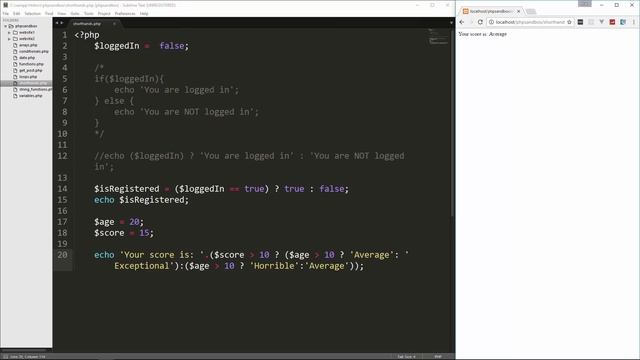
Task: Click the black browser extension icon
Action: coord(580,22)
